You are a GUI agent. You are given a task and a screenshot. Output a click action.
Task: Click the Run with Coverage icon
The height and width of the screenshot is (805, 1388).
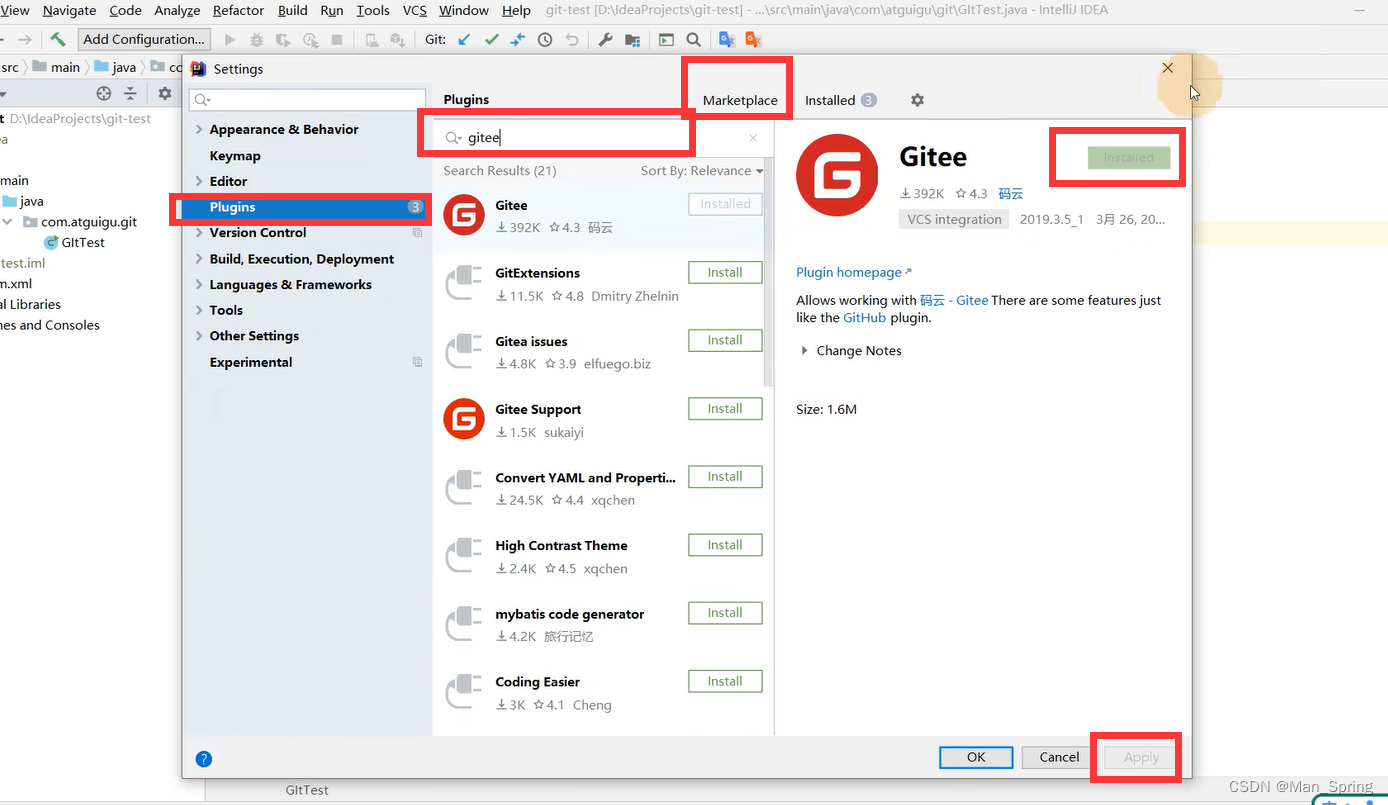coord(283,40)
